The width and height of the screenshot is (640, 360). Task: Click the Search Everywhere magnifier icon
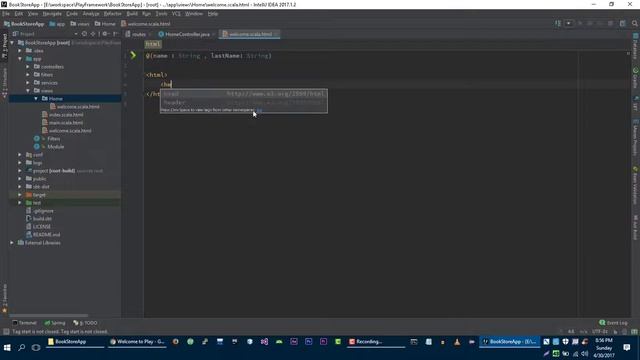tap(635, 24)
